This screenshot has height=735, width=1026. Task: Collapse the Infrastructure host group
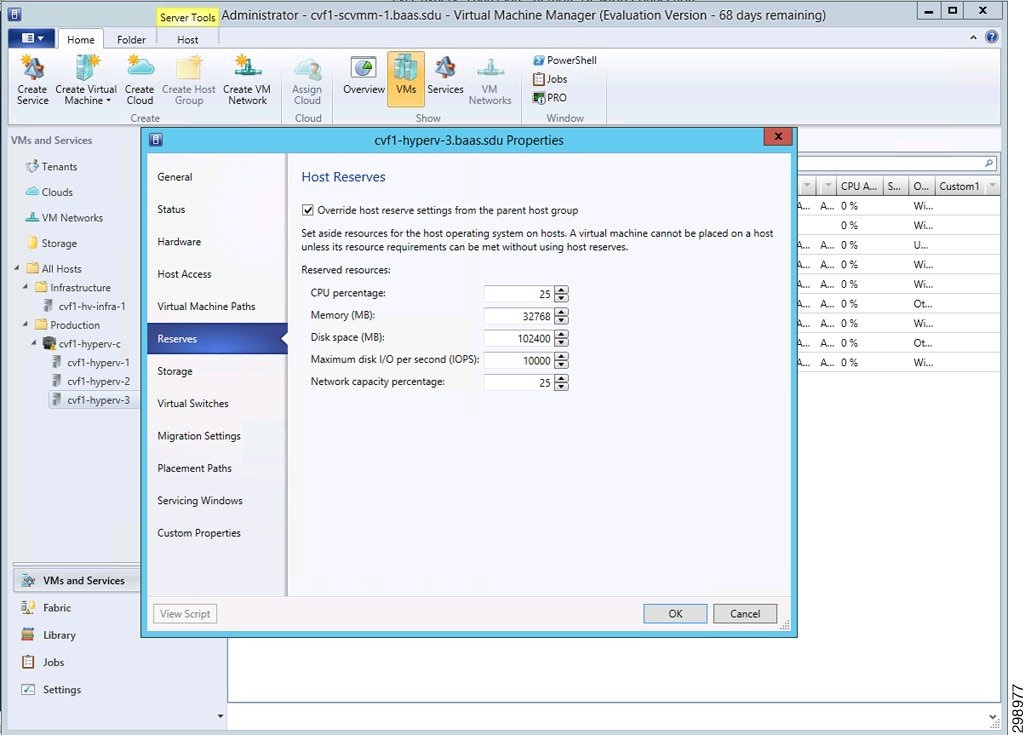coord(26,287)
